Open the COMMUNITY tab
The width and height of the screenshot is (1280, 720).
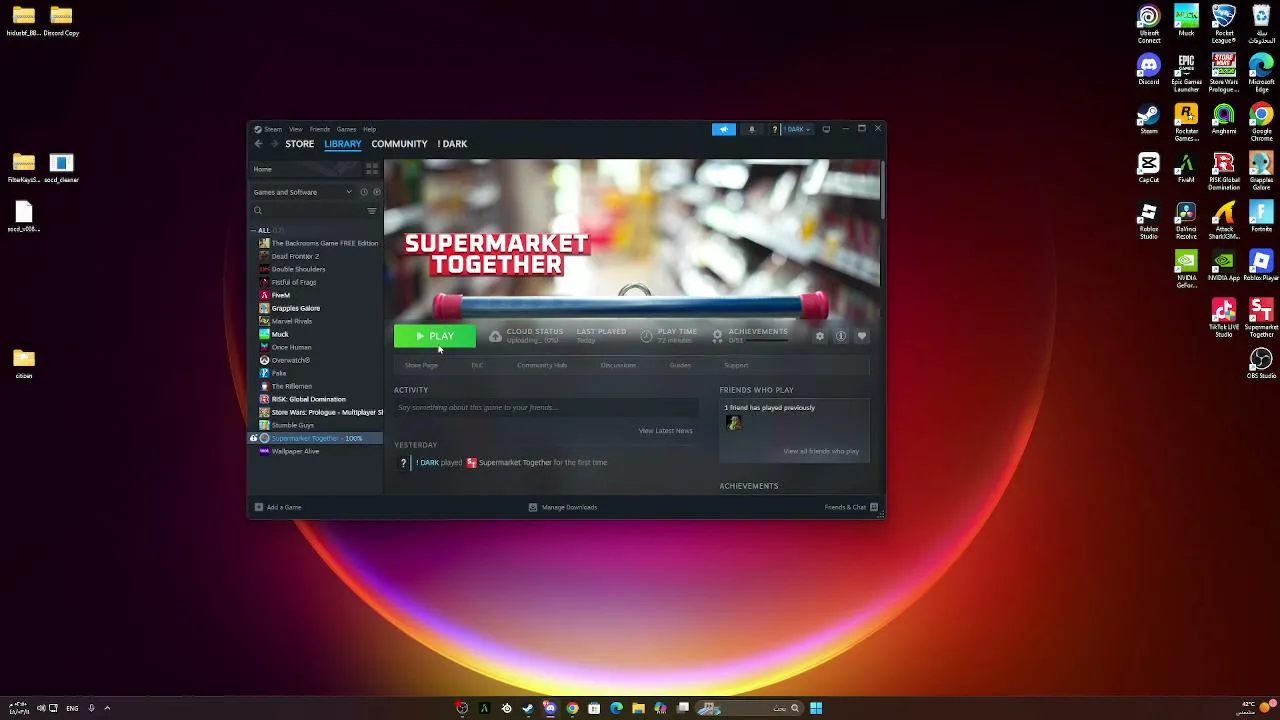click(399, 144)
